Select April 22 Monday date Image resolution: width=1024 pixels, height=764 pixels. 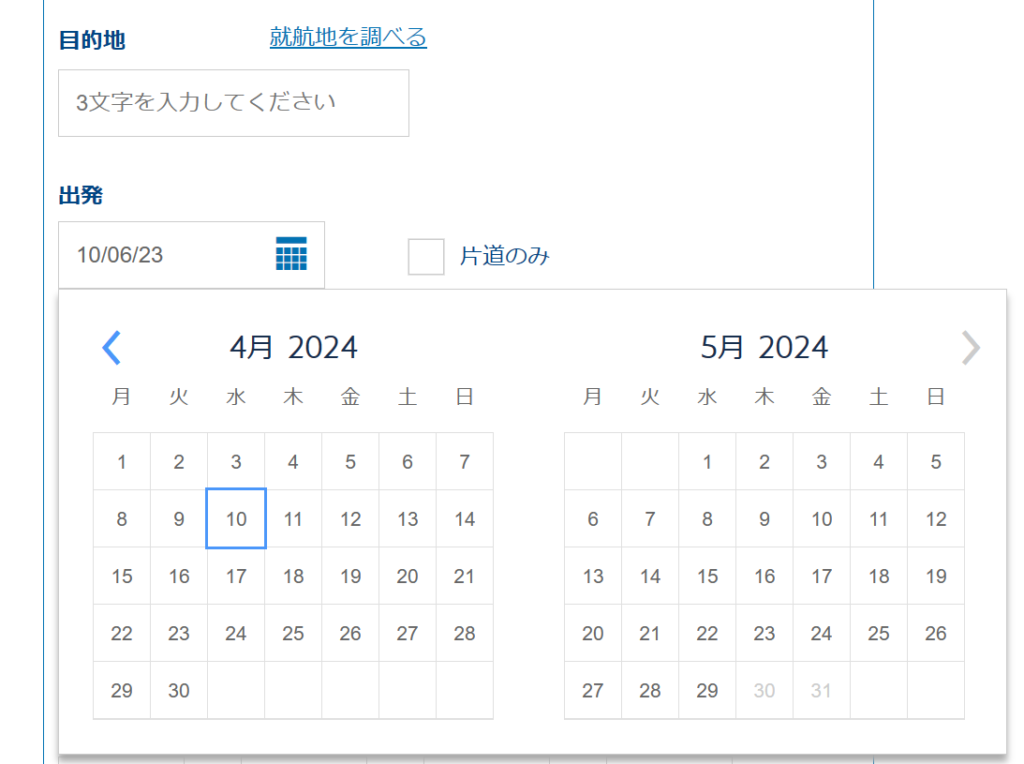(122, 633)
